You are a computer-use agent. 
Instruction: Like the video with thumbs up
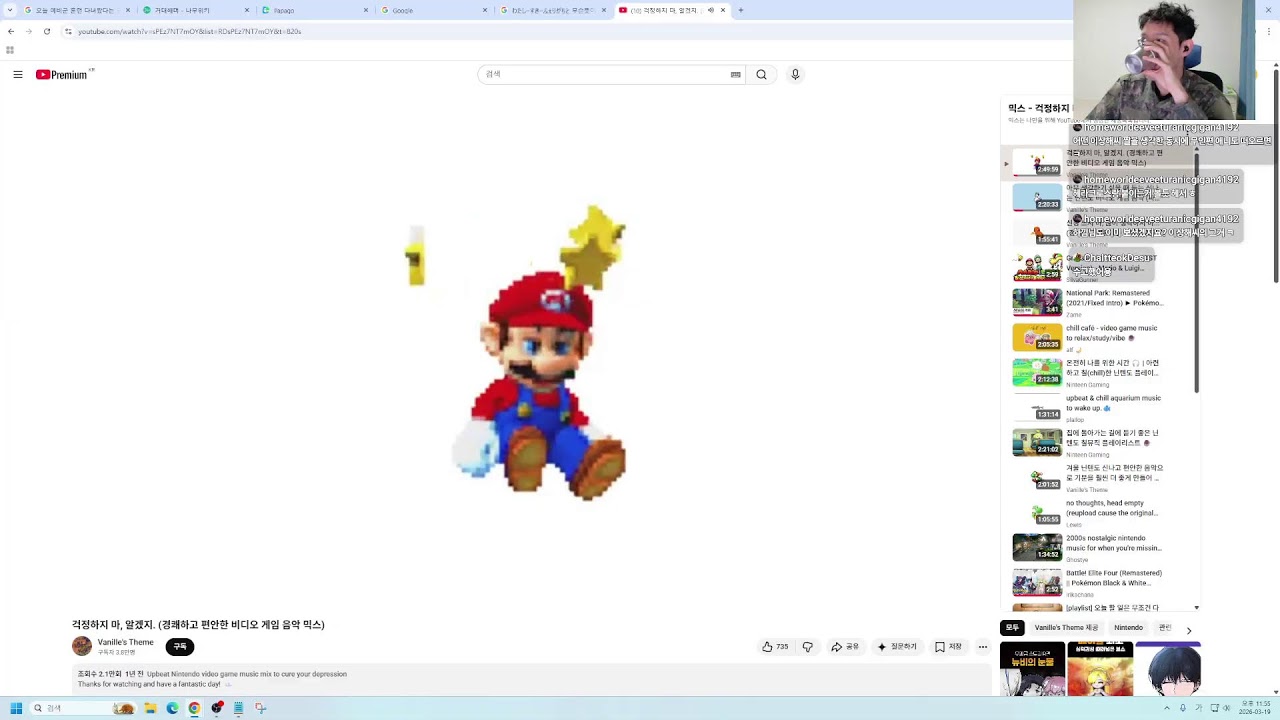click(775, 647)
